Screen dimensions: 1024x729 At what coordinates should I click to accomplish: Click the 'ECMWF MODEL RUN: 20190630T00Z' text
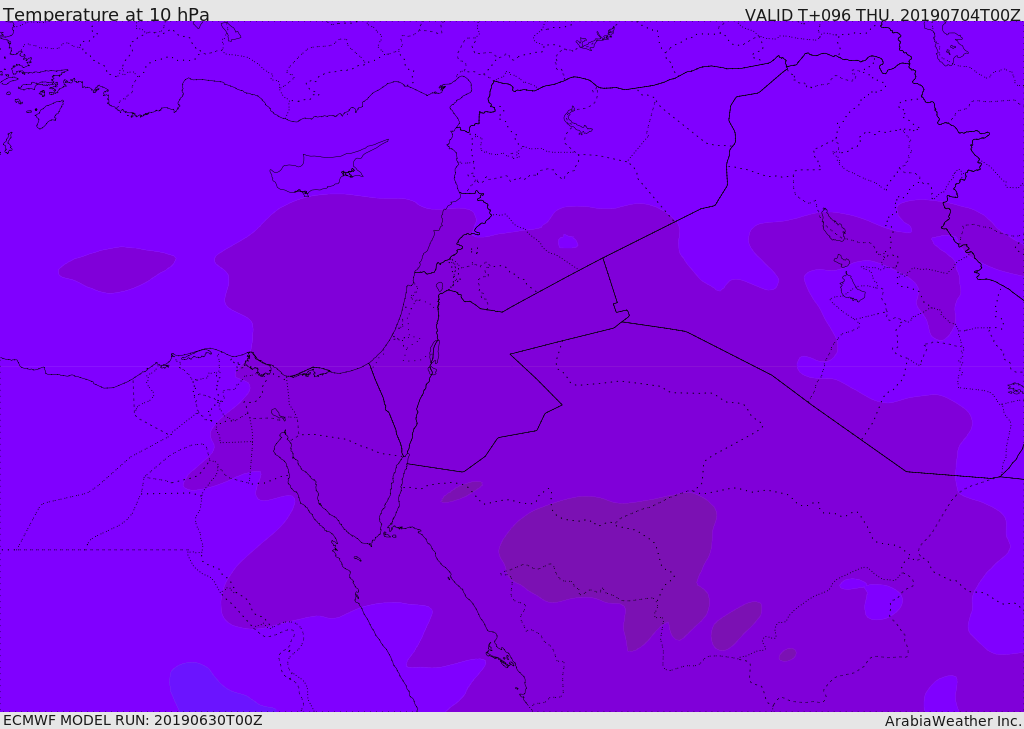tap(133, 720)
